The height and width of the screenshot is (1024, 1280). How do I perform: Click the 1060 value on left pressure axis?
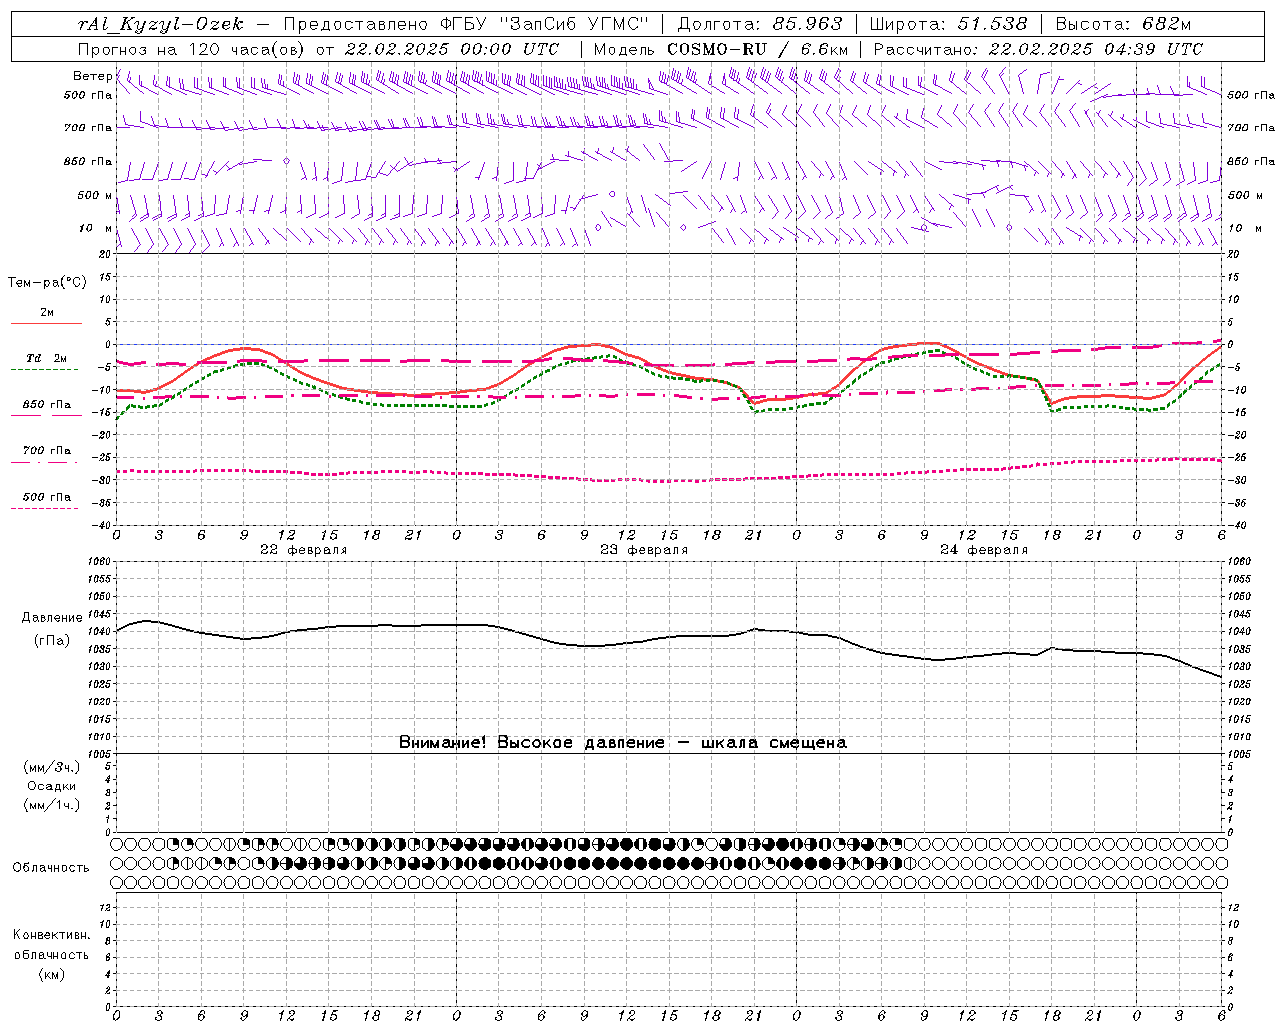tap(102, 562)
